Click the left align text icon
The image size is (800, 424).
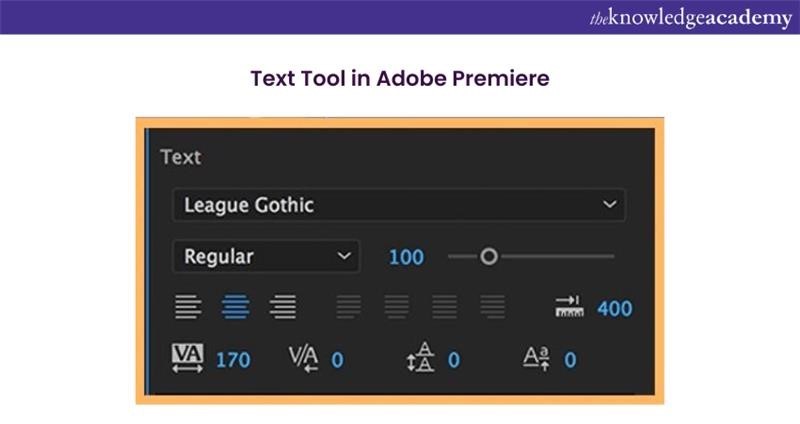(x=188, y=308)
